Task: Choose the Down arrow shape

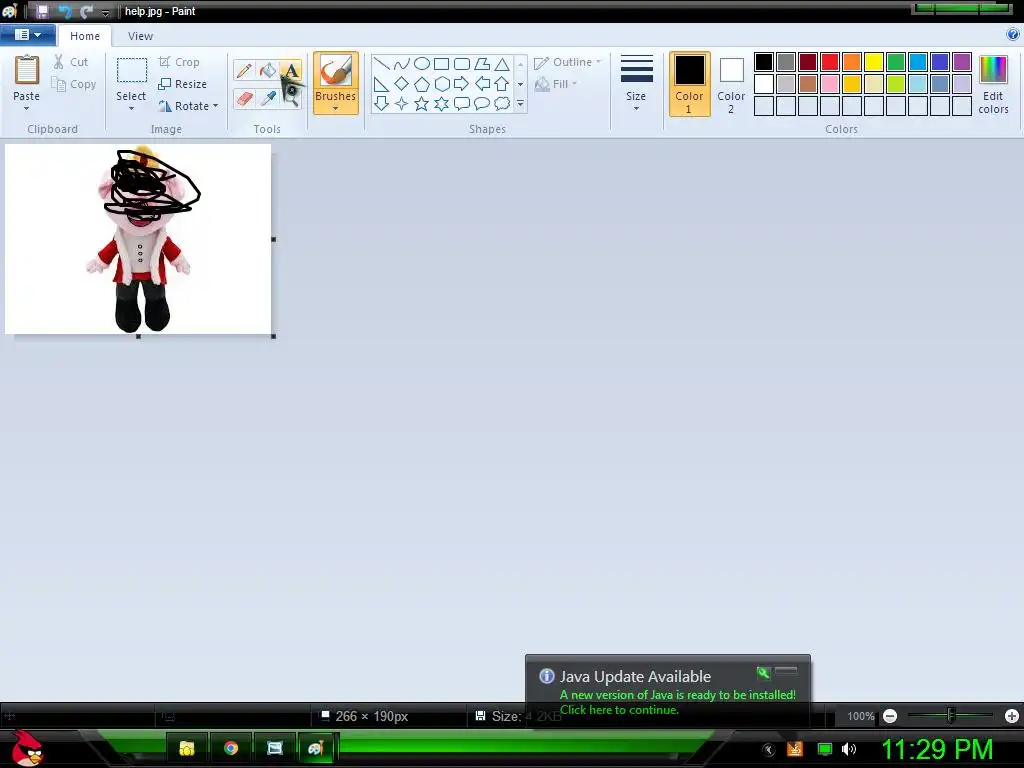Action: (x=381, y=103)
